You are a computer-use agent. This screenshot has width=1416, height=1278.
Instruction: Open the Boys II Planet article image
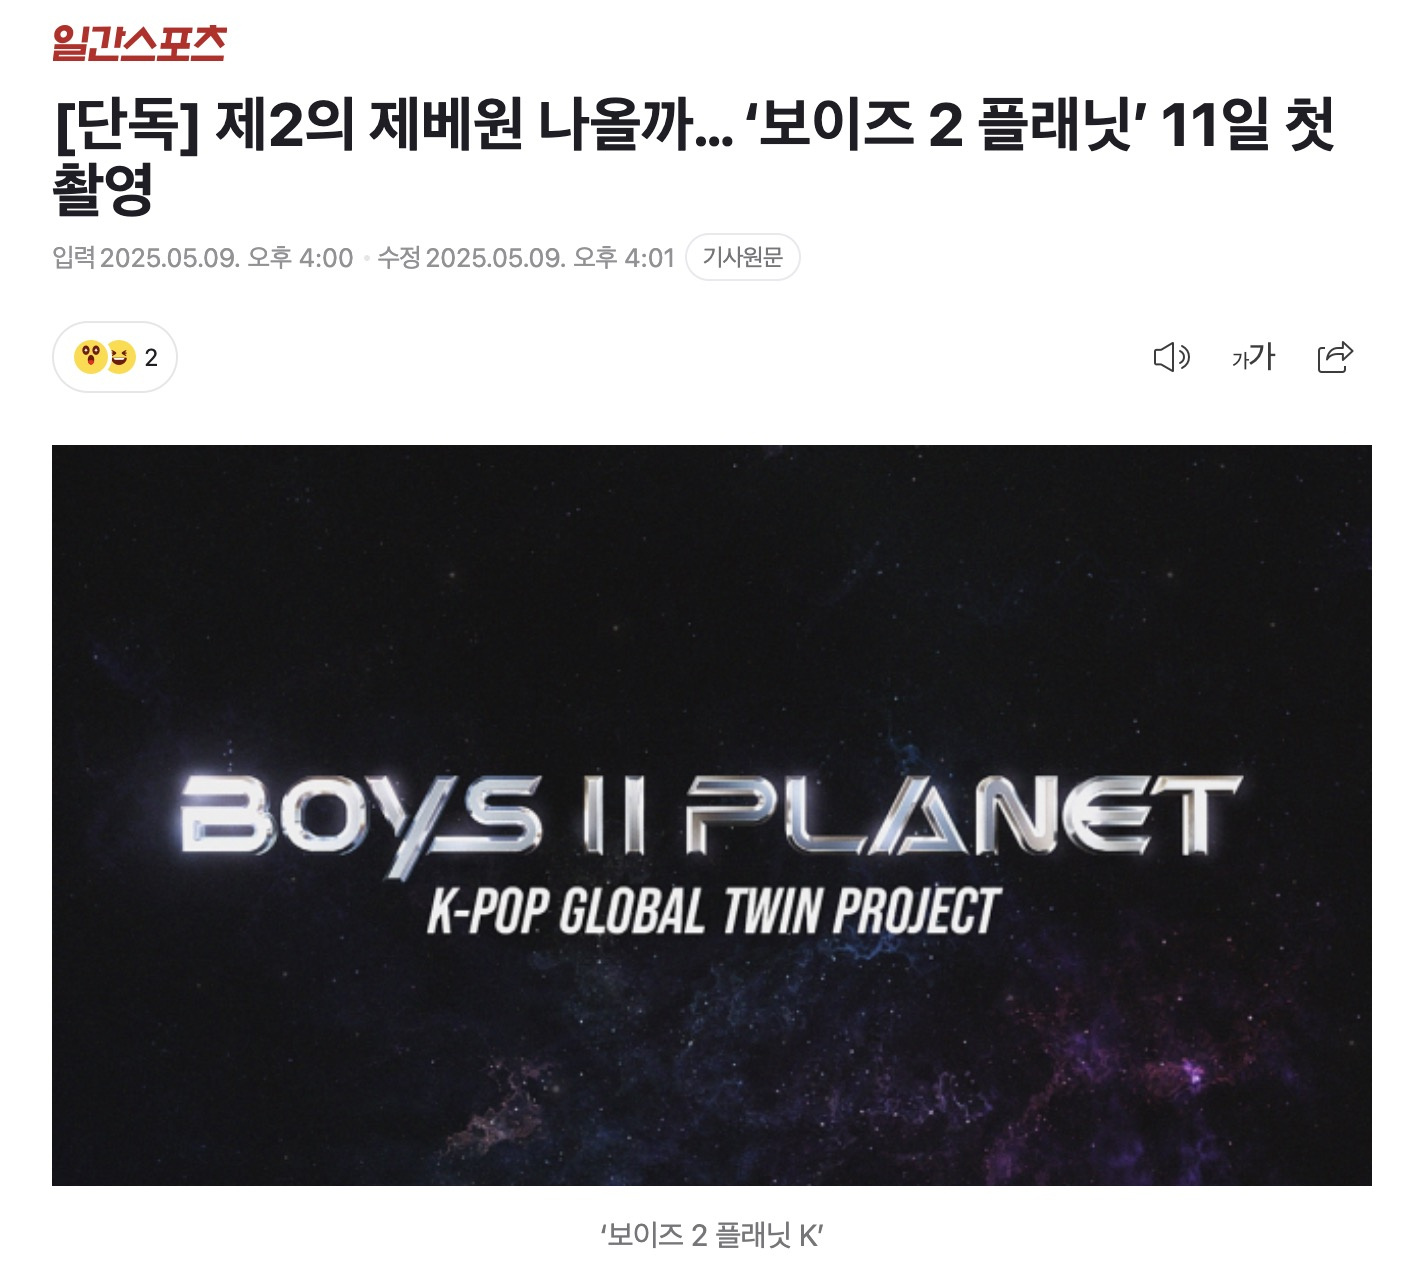(x=712, y=815)
